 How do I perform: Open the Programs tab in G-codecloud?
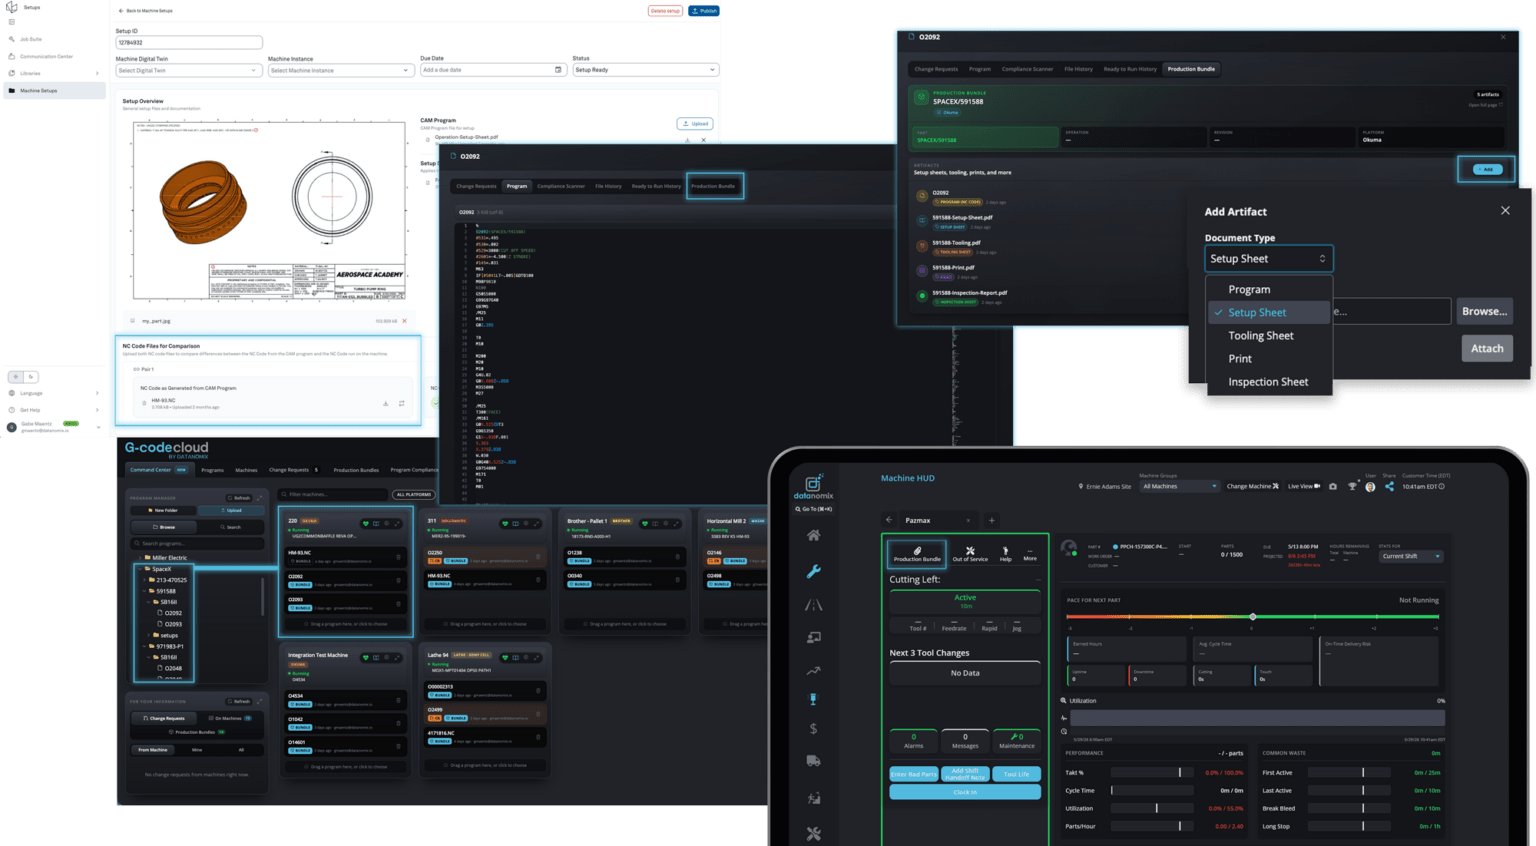(212, 470)
